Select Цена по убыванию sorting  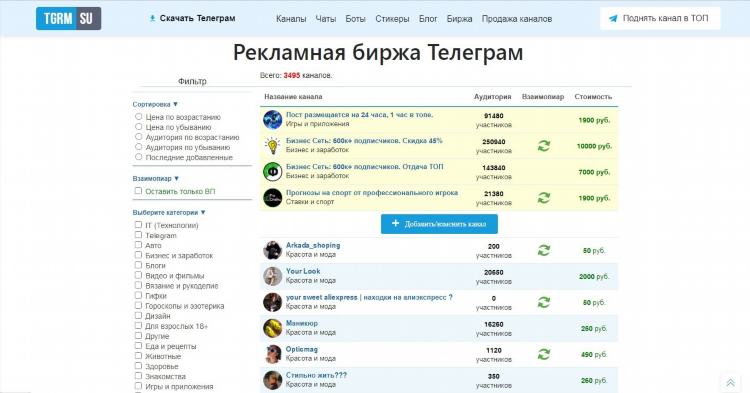pos(138,127)
